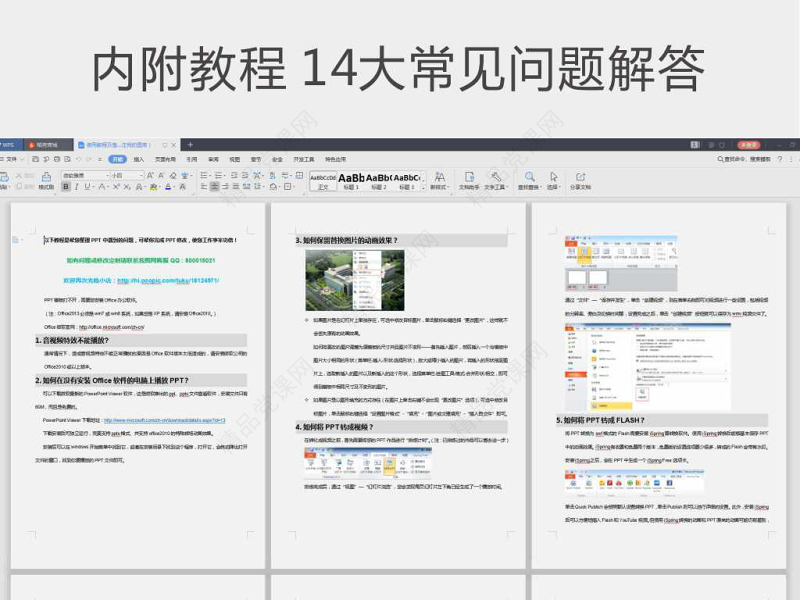Toggle bold formatting with the B button
The height and width of the screenshot is (600, 800).
(x=66, y=188)
